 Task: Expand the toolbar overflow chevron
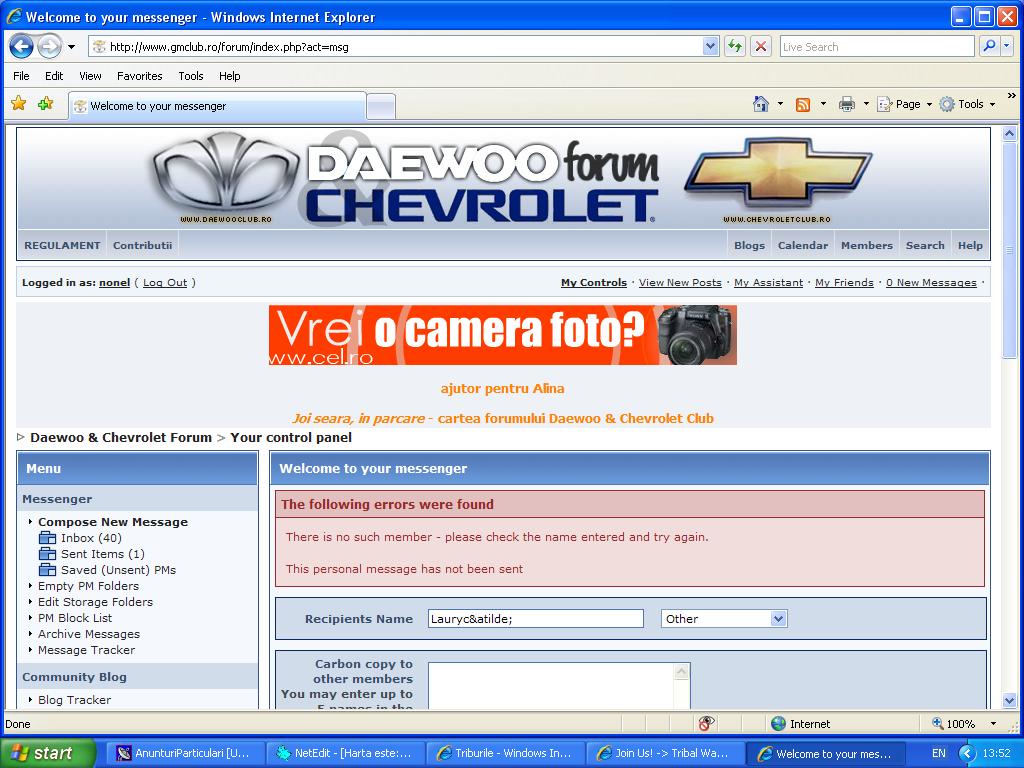click(x=1012, y=96)
